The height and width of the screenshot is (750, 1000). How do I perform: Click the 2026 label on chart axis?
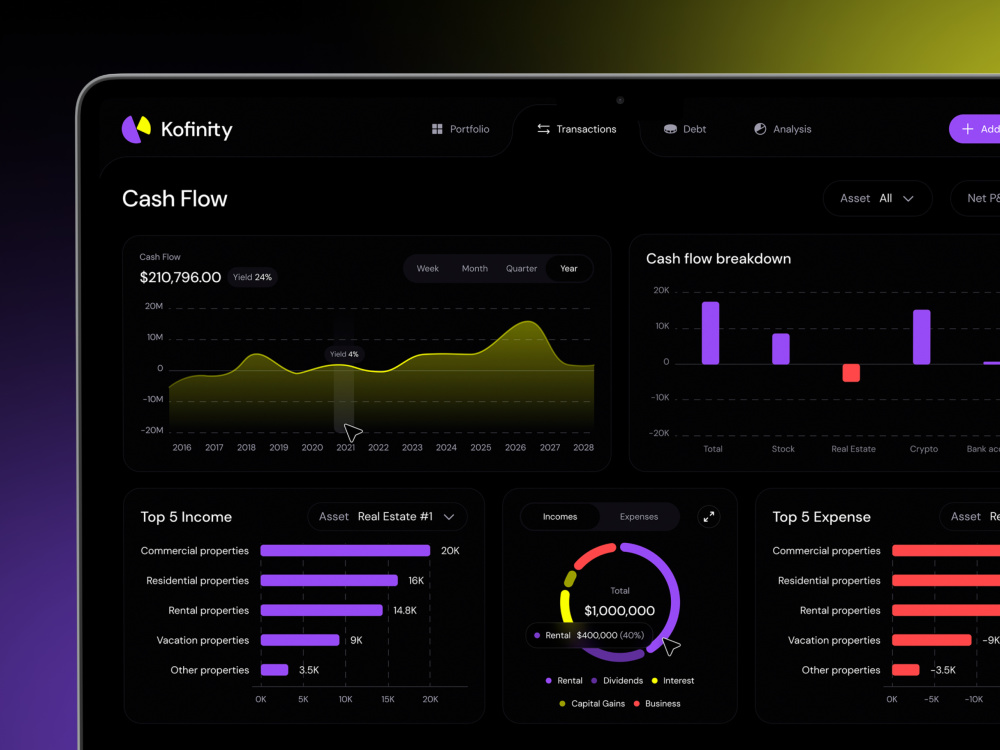(515, 448)
